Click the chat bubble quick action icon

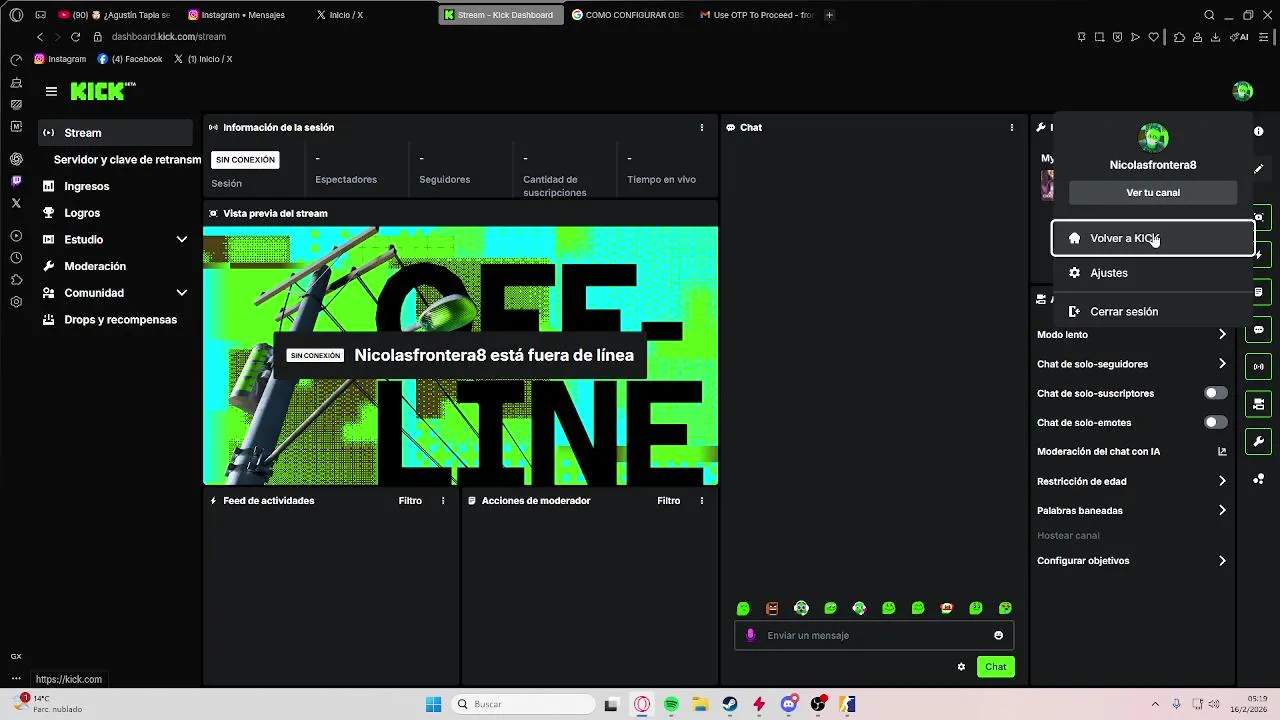click(x=1259, y=330)
